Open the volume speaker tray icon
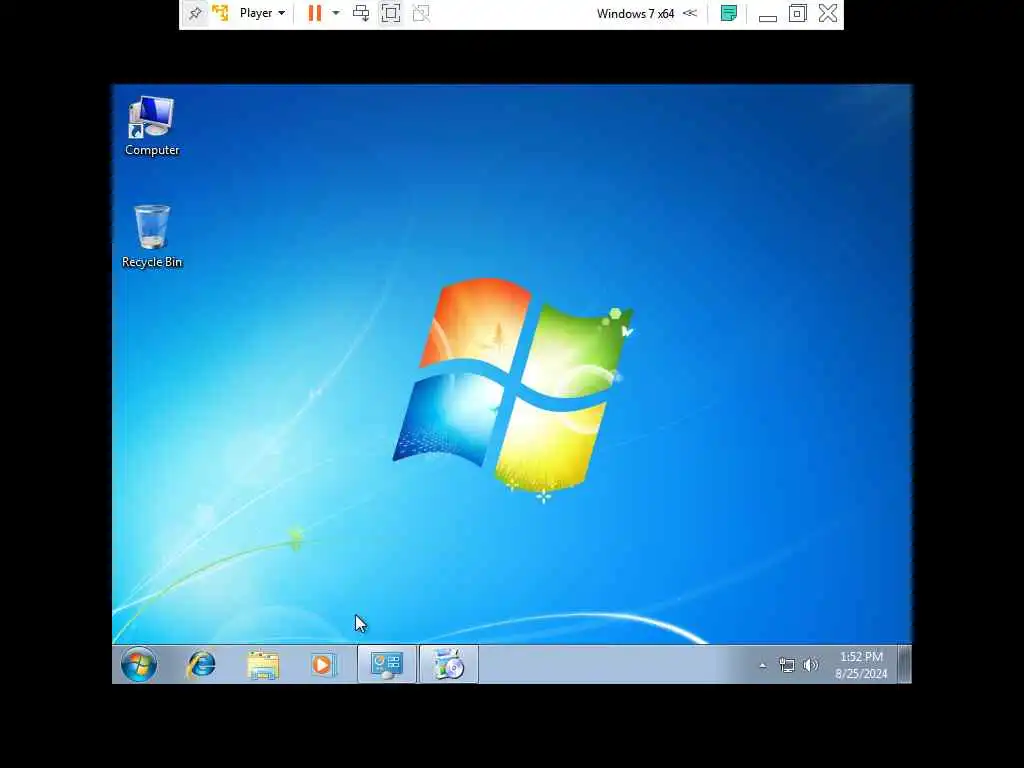 pyautogui.click(x=810, y=665)
